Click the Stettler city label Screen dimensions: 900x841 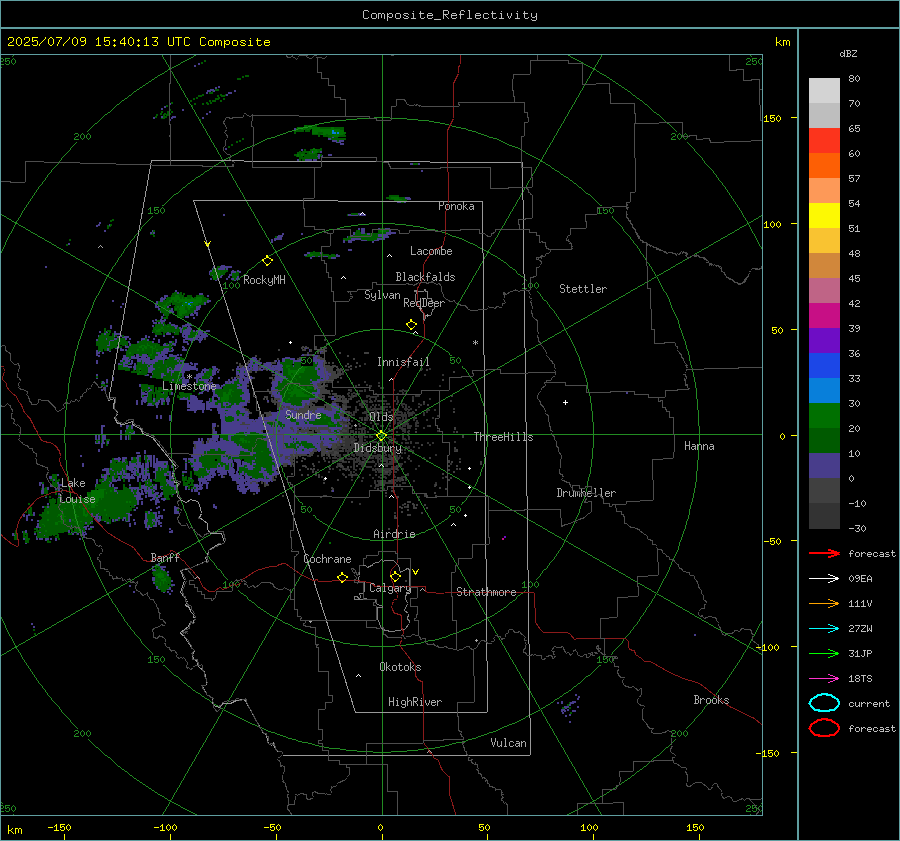[x=583, y=289]
